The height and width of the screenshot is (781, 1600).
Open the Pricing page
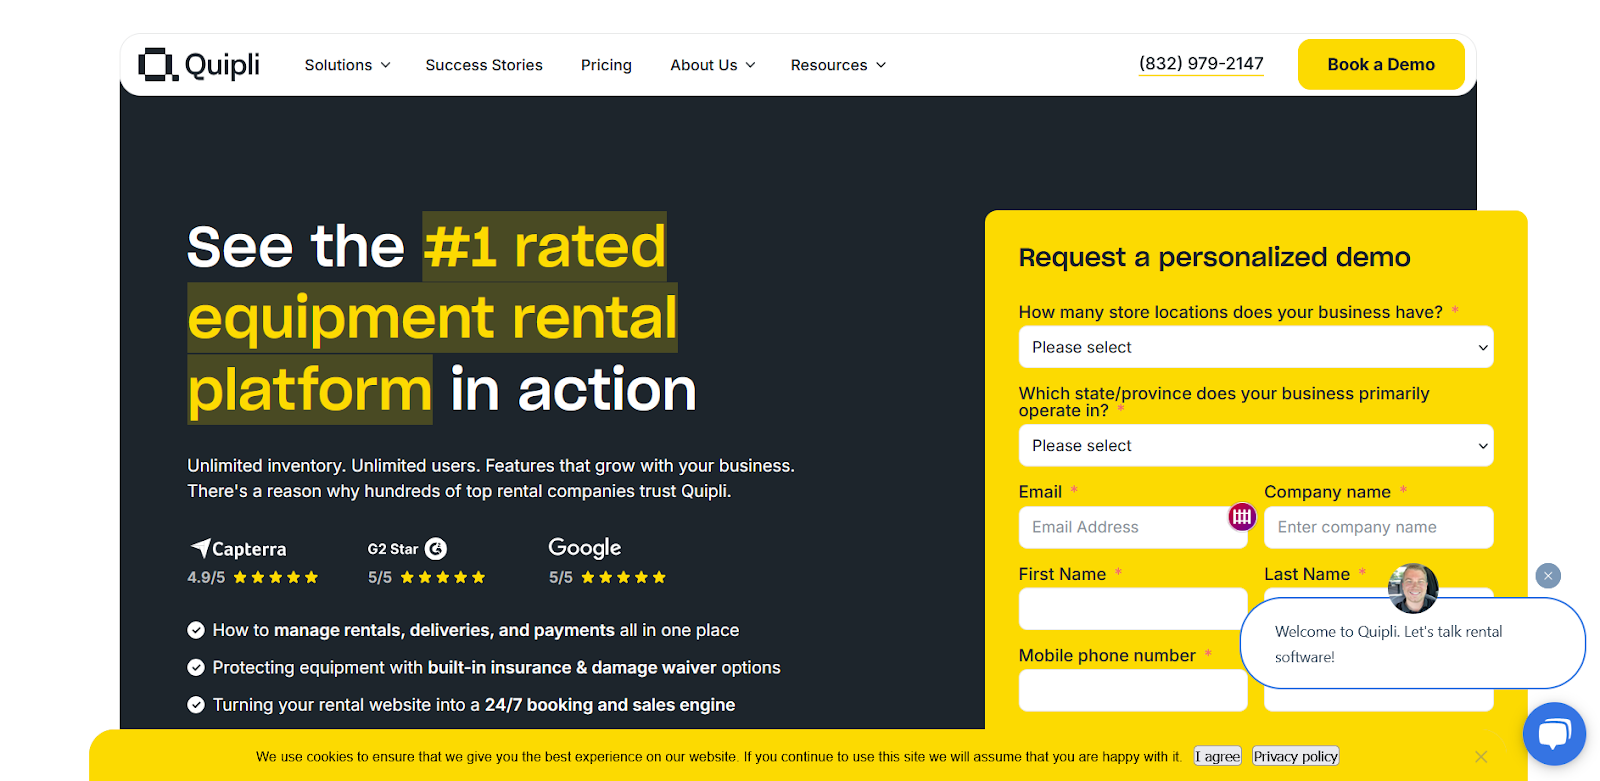click(x=606, y=65)
